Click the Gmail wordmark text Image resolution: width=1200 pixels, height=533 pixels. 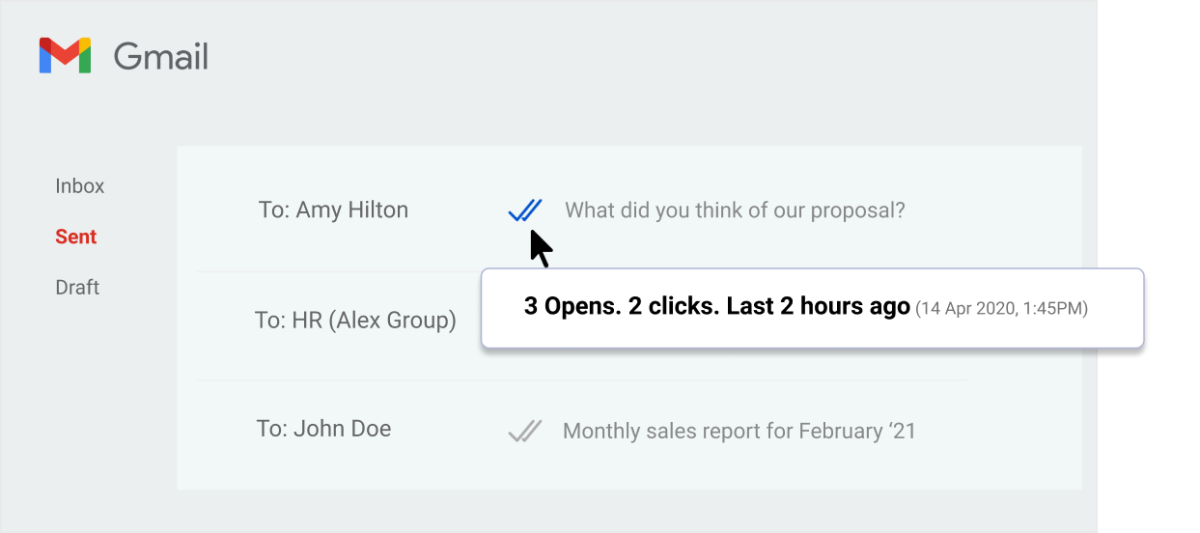[161, 56]
